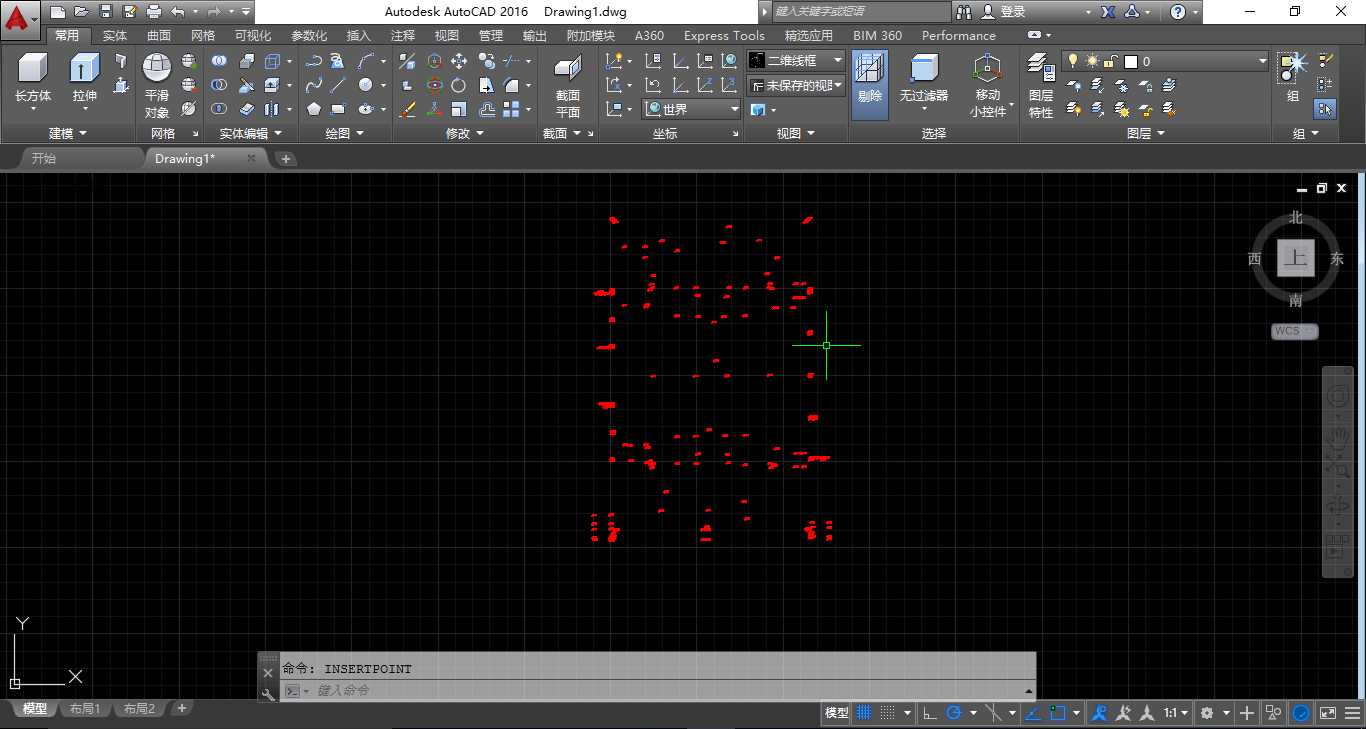Activate the 剔除 culling button
Image resolution: width=1366 pixels, height=729 pixels.
click(x=870, y=85)
